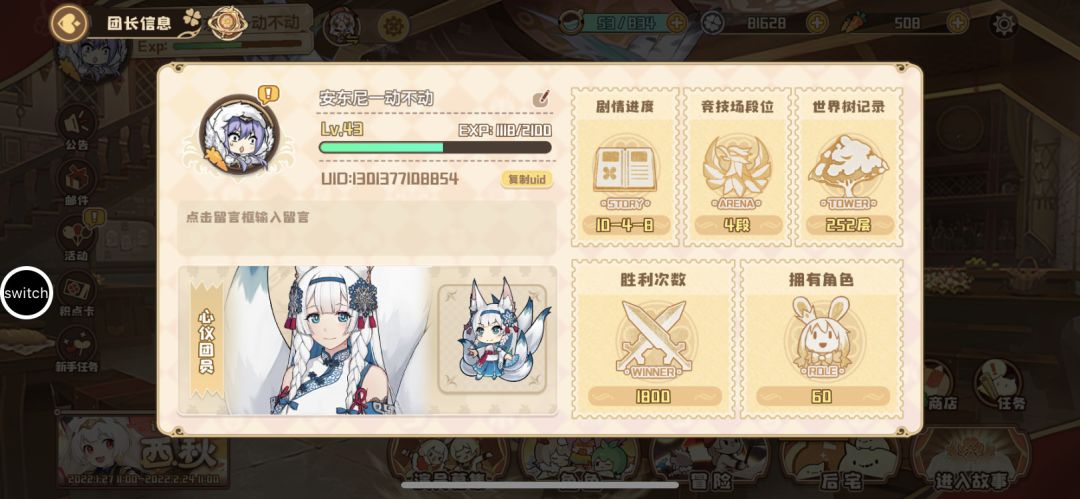Click the 心仪团员 favorite character banner

366,340
